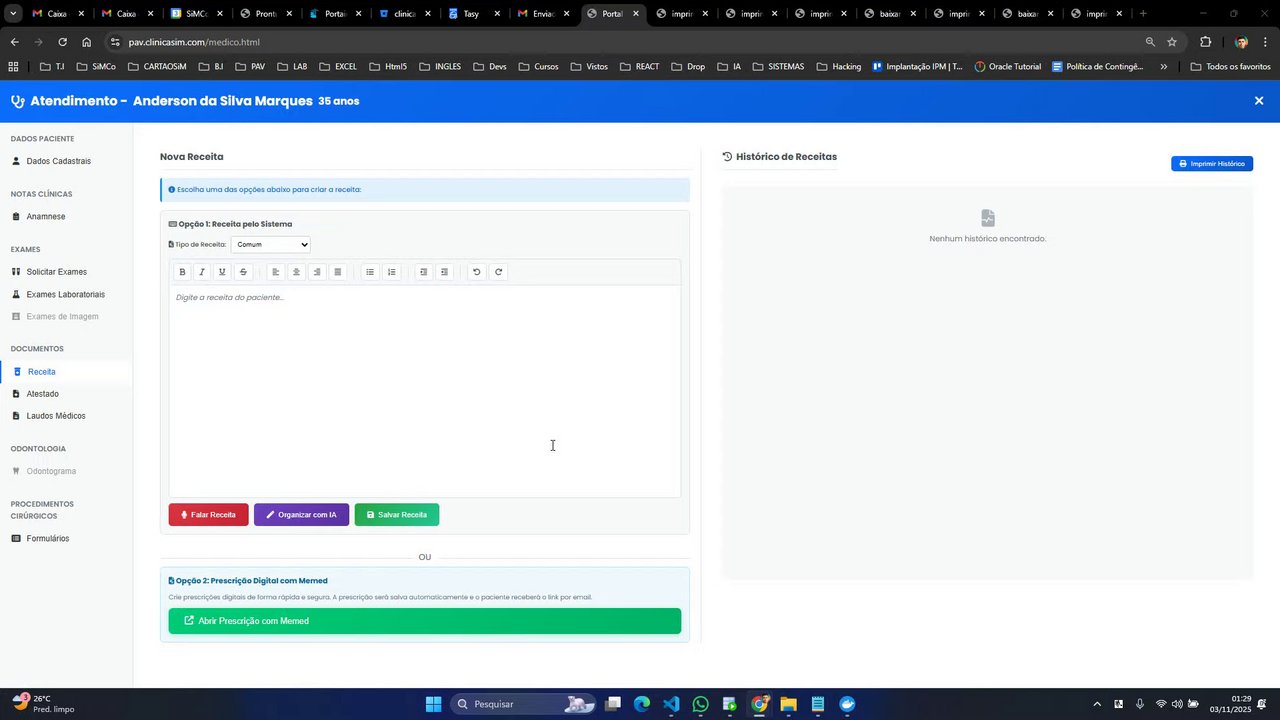Select Atestado in the sidebar
Viewport: 1280px width, 720px height.
42,394
